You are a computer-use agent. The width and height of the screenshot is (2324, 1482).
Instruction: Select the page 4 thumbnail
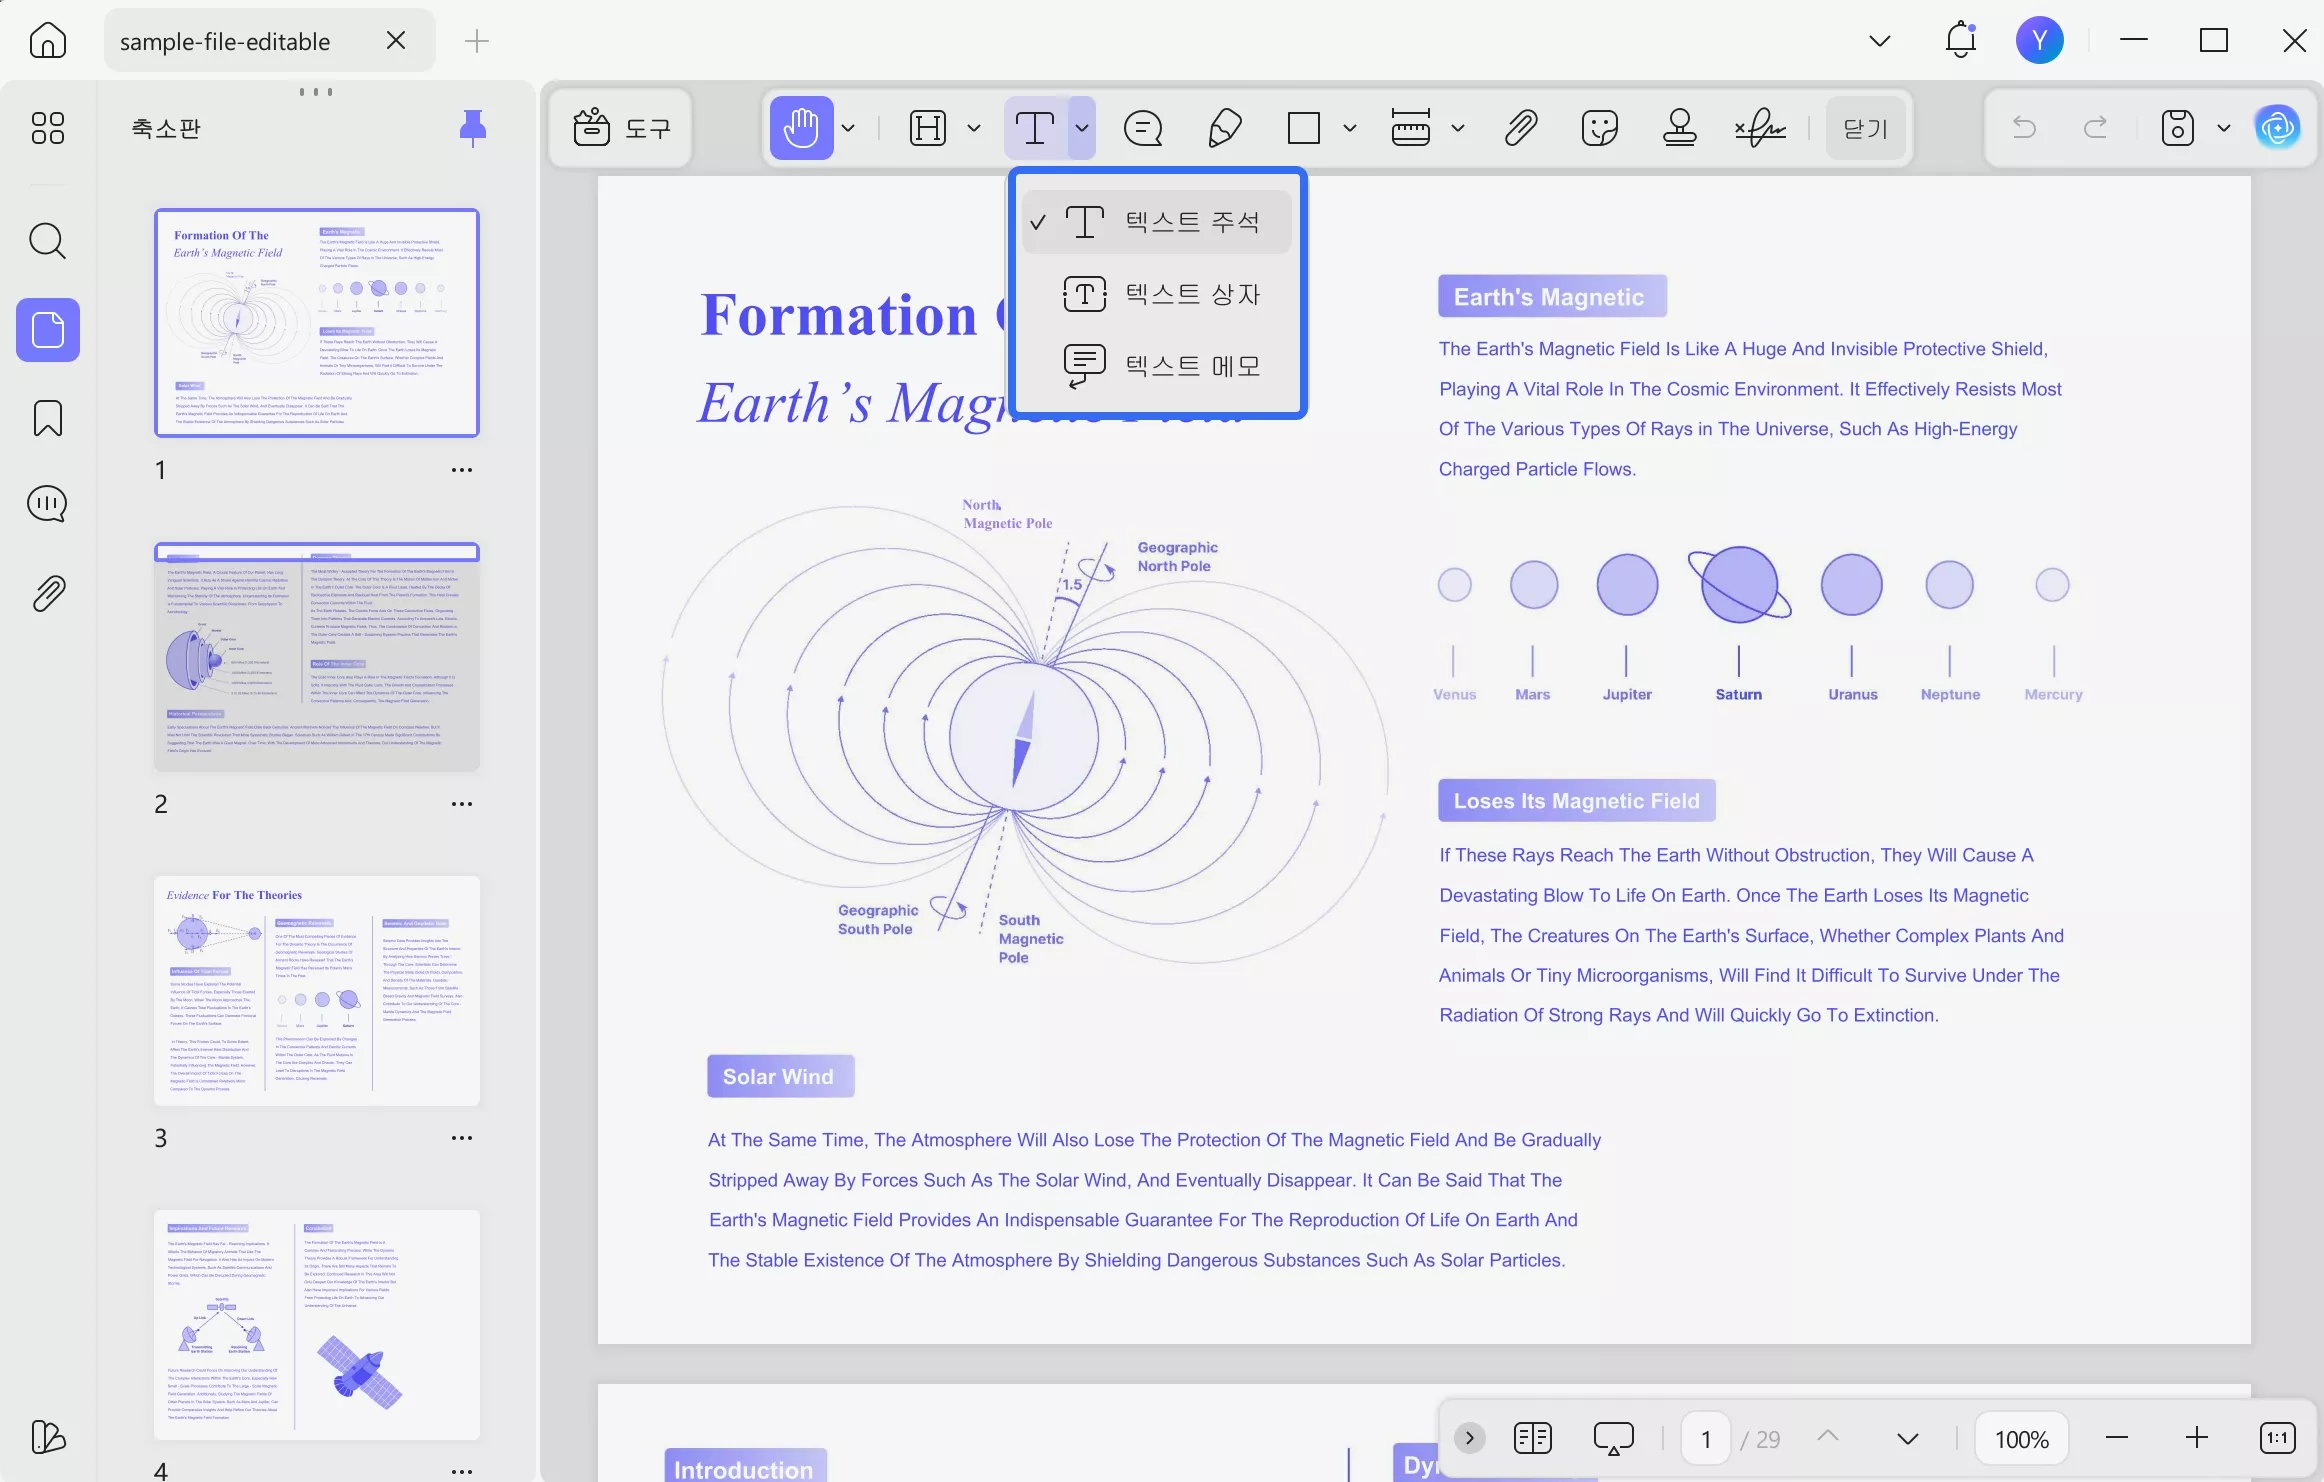[317, 1325]
